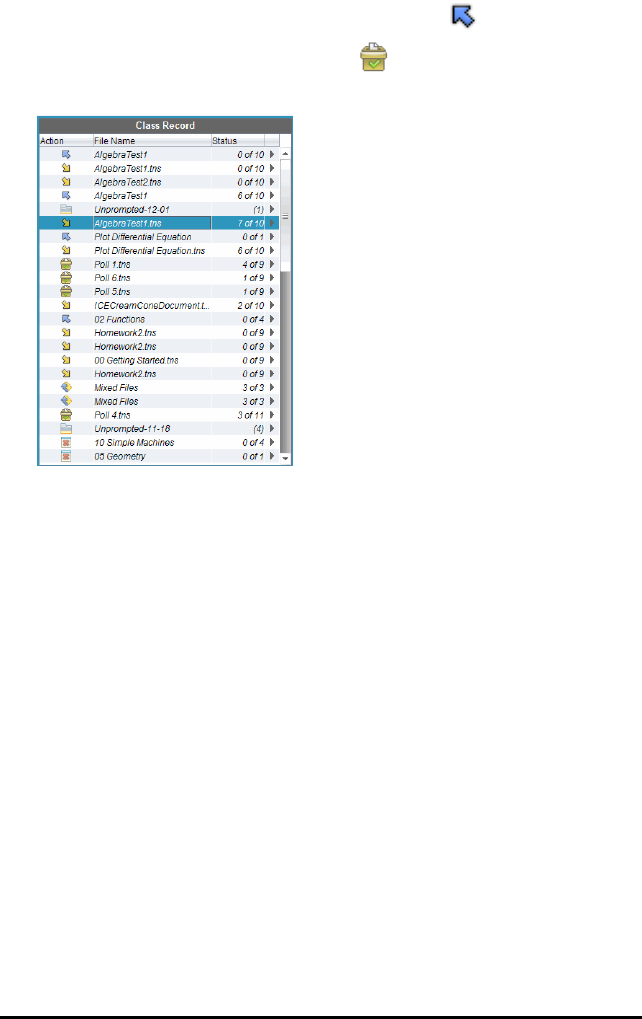Click the folder icon for Unprompted-11-18

pyautogui.click(x=66, y=429)
